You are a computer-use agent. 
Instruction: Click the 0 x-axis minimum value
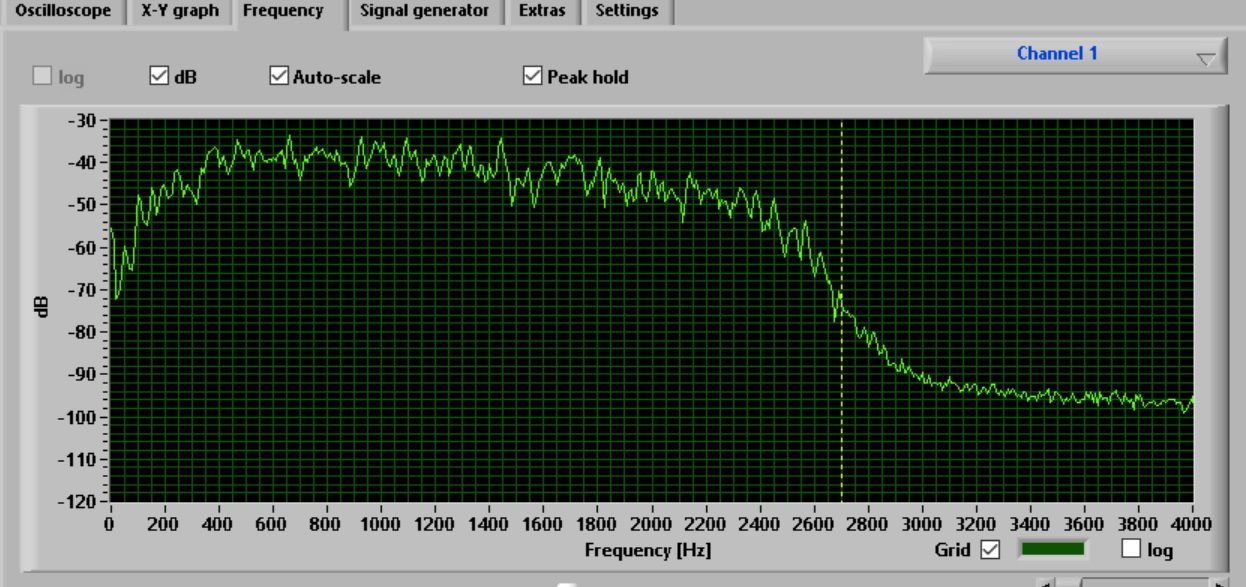[x=109, y=523]
